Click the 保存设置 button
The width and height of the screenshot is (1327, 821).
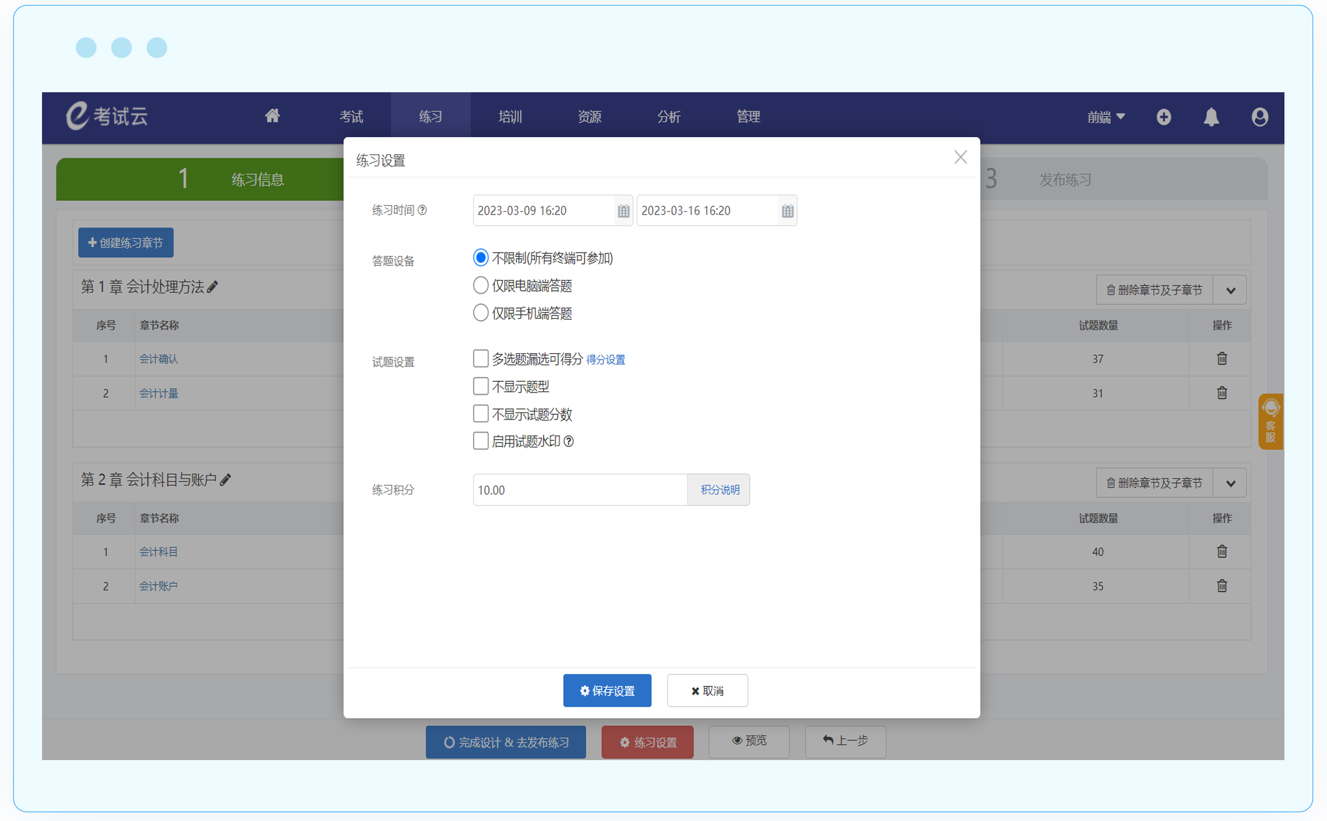[x=607, y=691]
